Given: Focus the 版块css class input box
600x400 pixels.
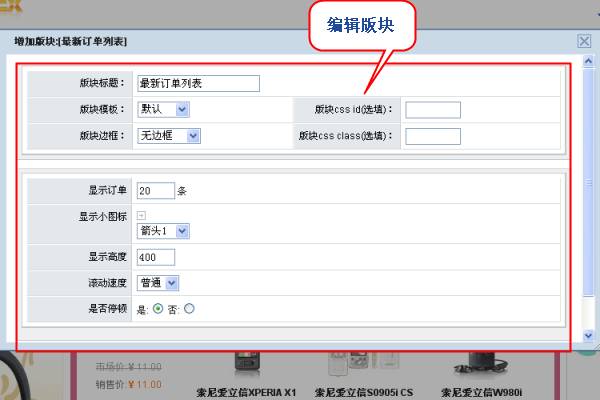Looking at the screenshot, I should [433, 137].
